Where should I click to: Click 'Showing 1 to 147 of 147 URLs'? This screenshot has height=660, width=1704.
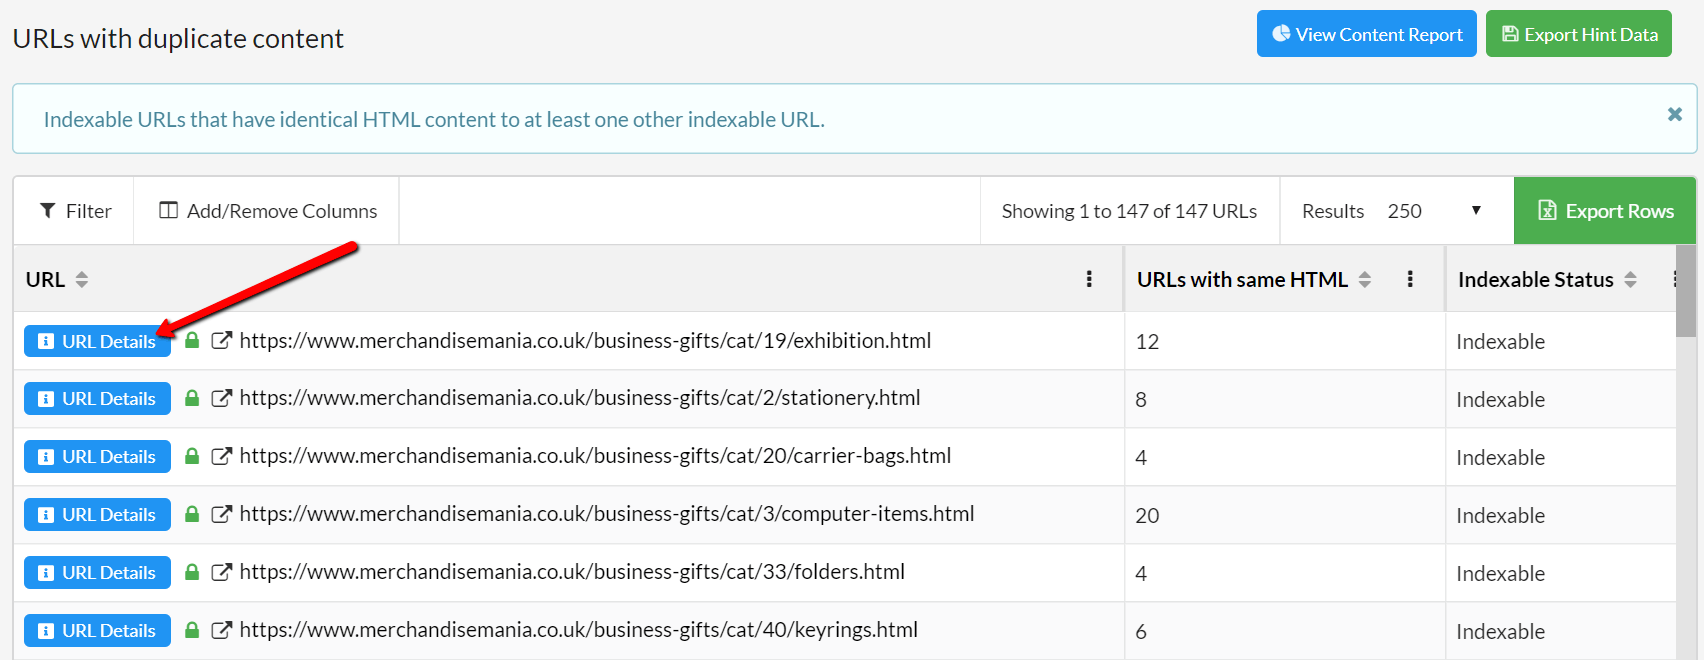click(1129, 211)
